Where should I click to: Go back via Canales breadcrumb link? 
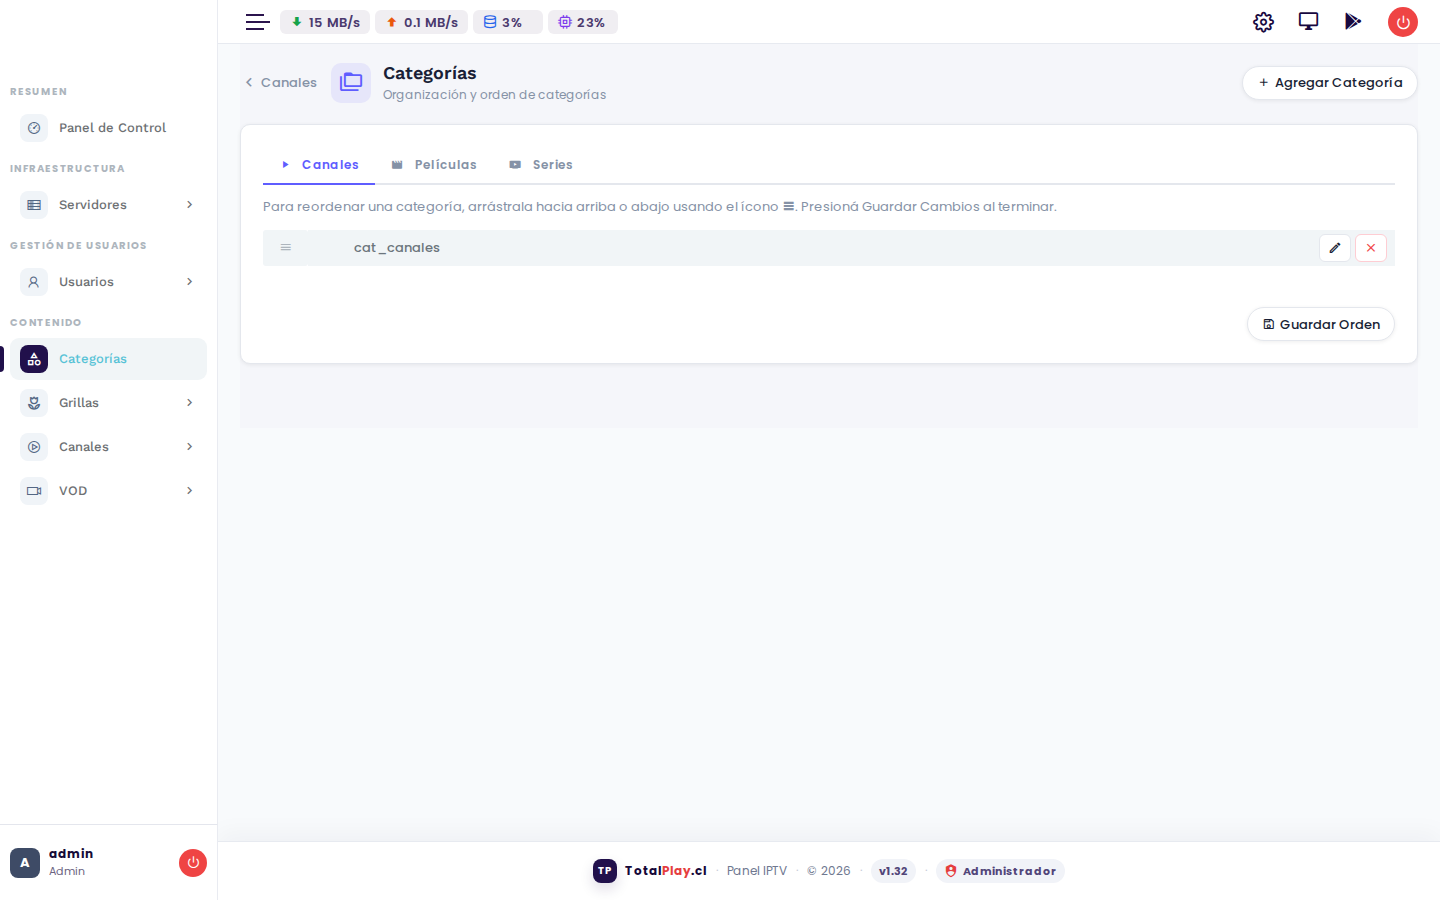point(281,83)
